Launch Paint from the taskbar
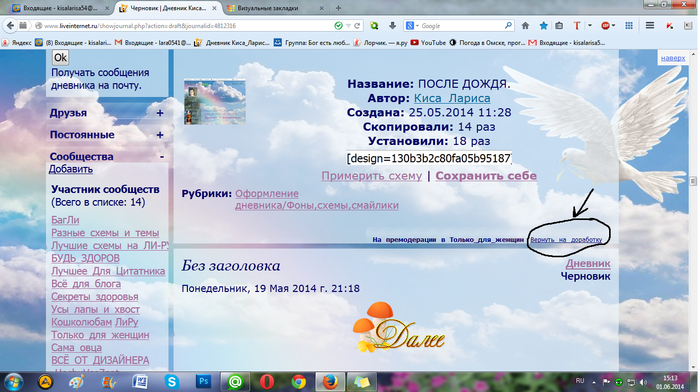The width and height of the screenshot is (700, 392). coord(77,382)
